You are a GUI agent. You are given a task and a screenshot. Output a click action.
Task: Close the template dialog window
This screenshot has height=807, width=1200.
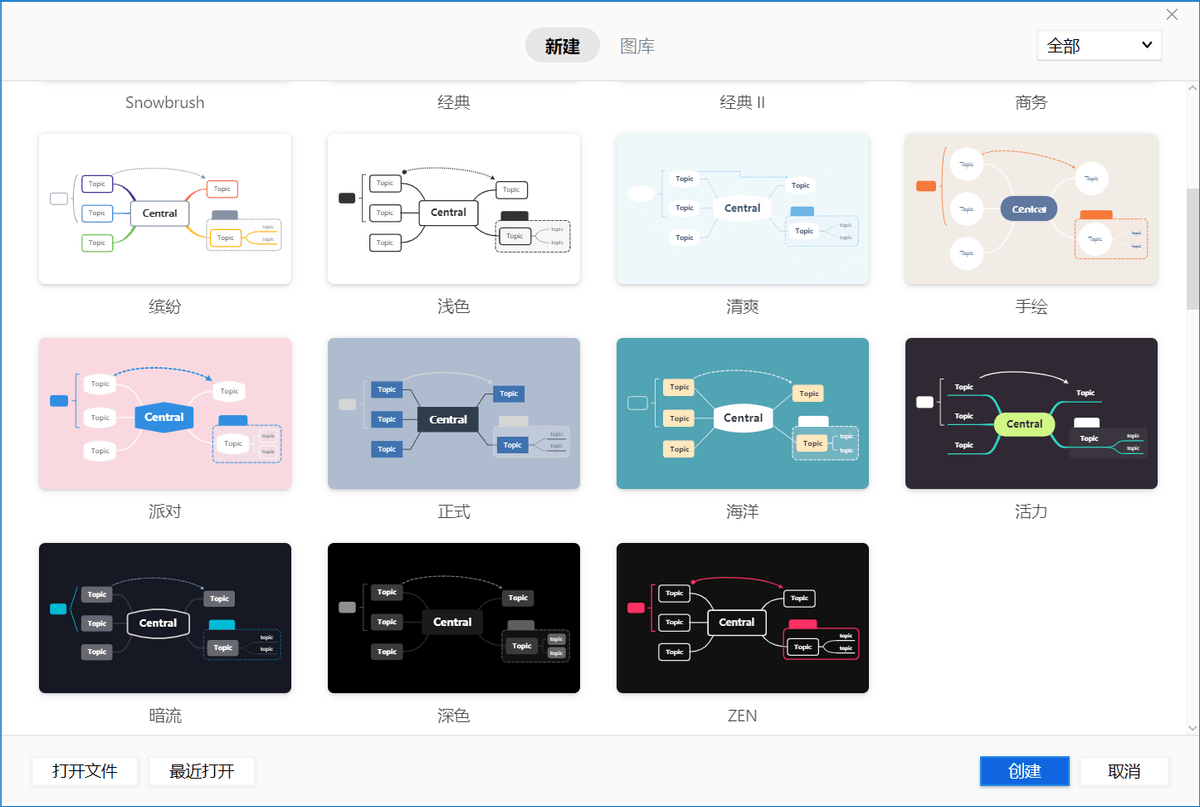1172,14
